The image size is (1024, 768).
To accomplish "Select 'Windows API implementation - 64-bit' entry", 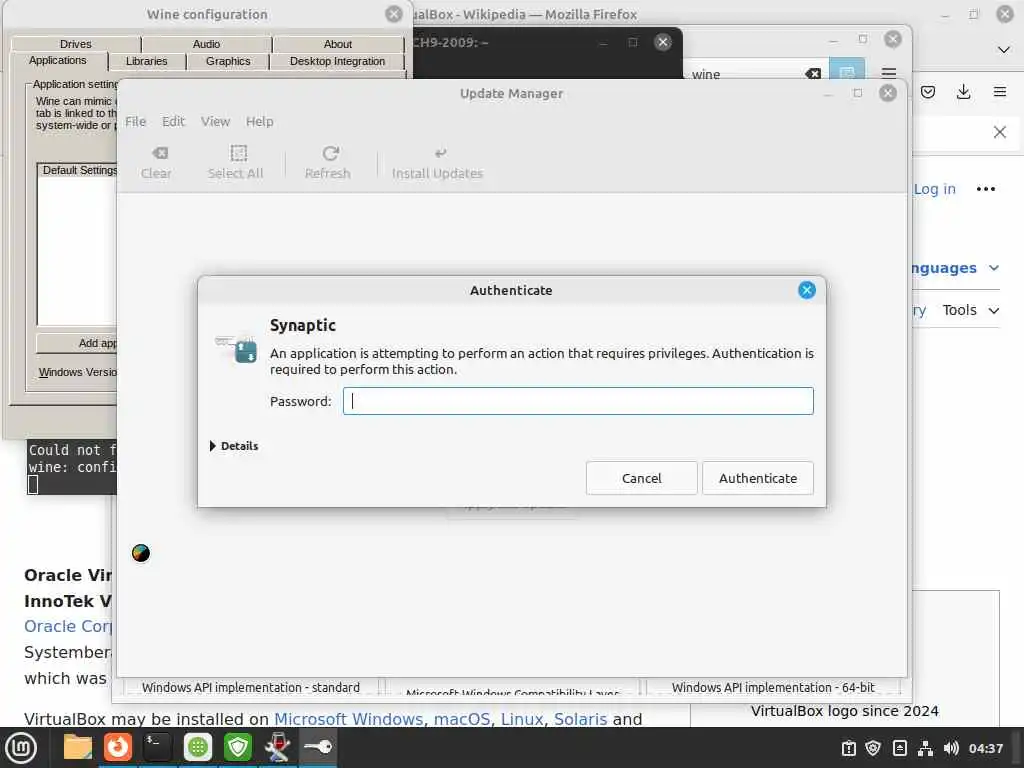I will tap(773, 688).
